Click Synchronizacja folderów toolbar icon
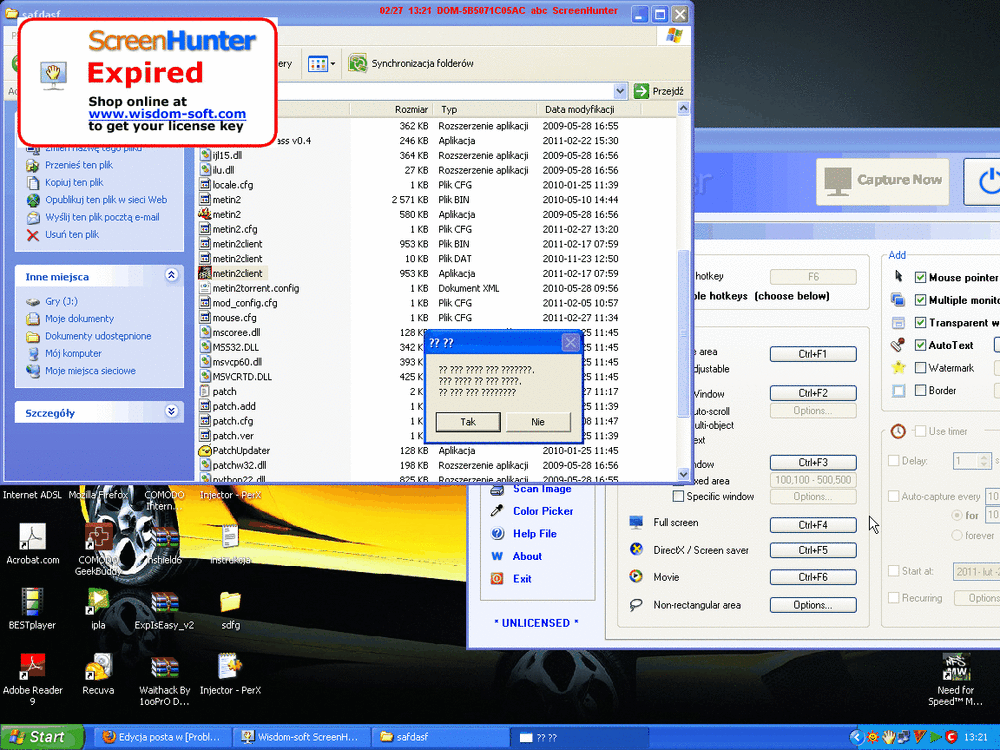Screen dimensions: 1000x750 (x=358, y=63)
